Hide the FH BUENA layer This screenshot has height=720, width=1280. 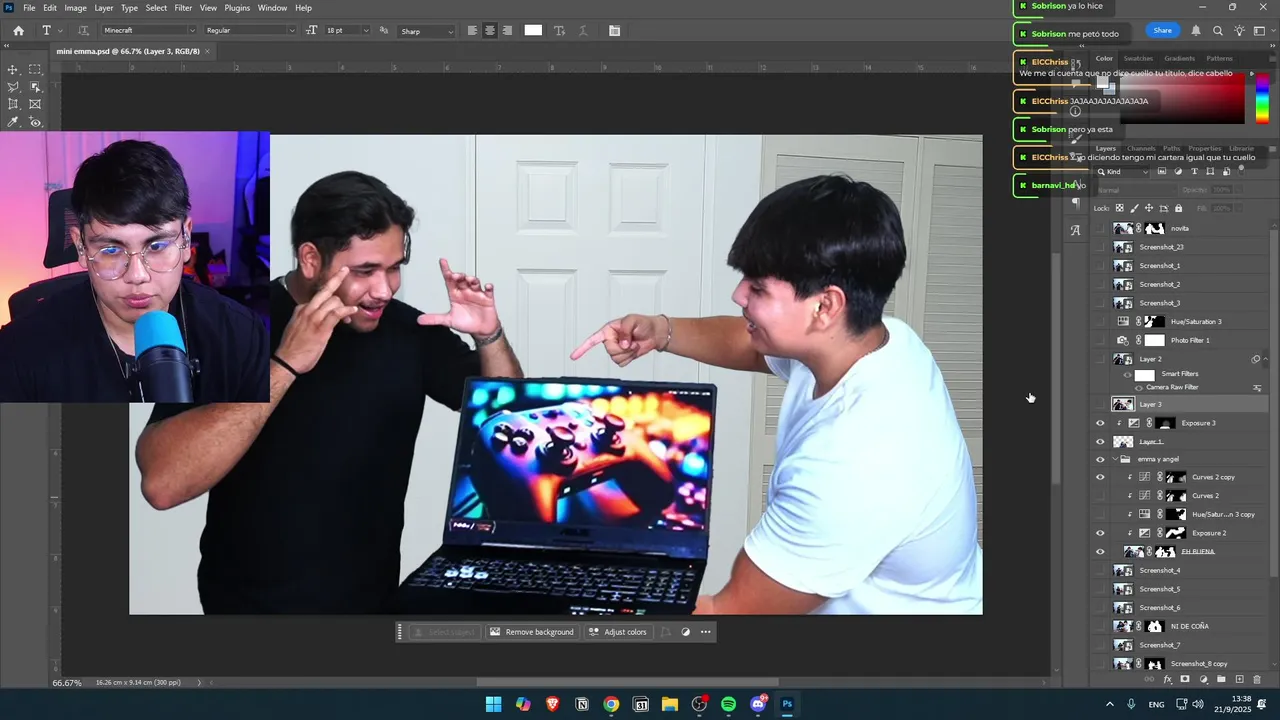(x=1100, y=551)
